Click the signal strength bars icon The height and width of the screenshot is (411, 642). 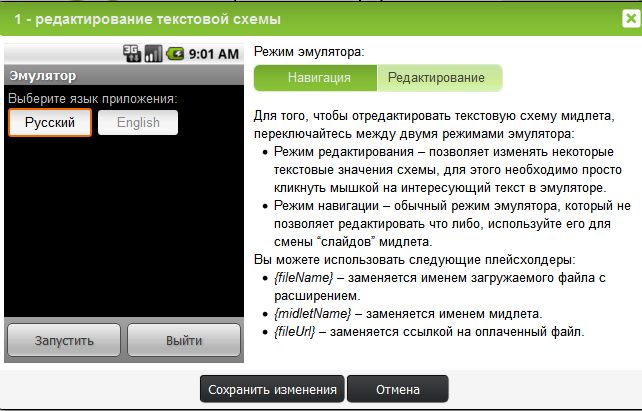154,53
